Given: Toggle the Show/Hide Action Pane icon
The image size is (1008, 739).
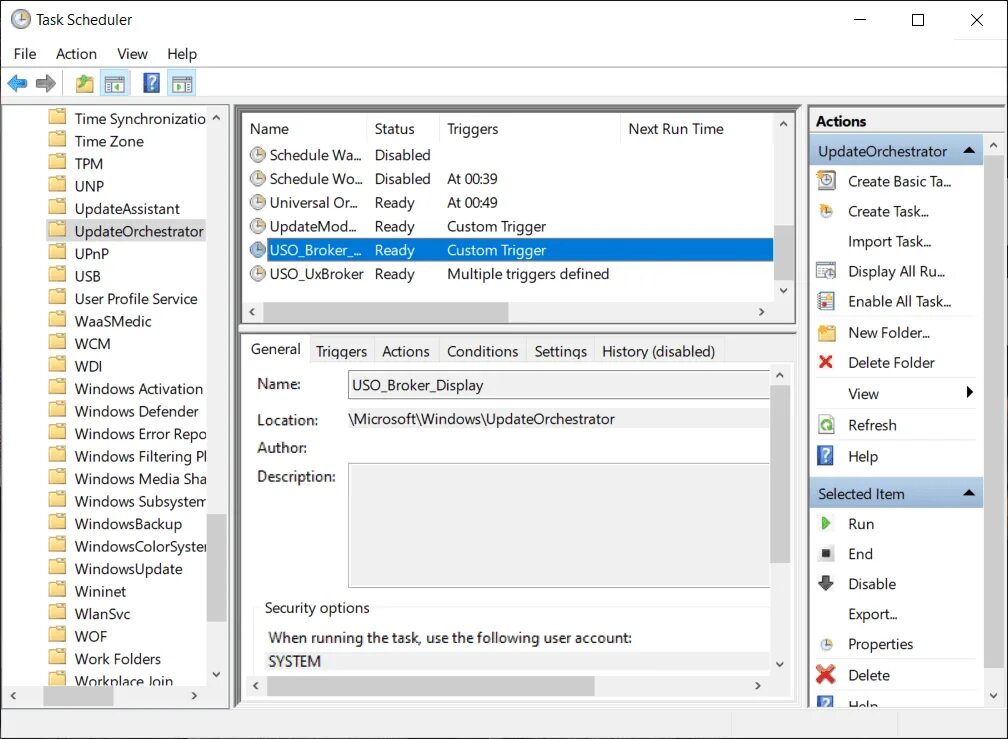Looking at the screenshot, I should [182, 84].
